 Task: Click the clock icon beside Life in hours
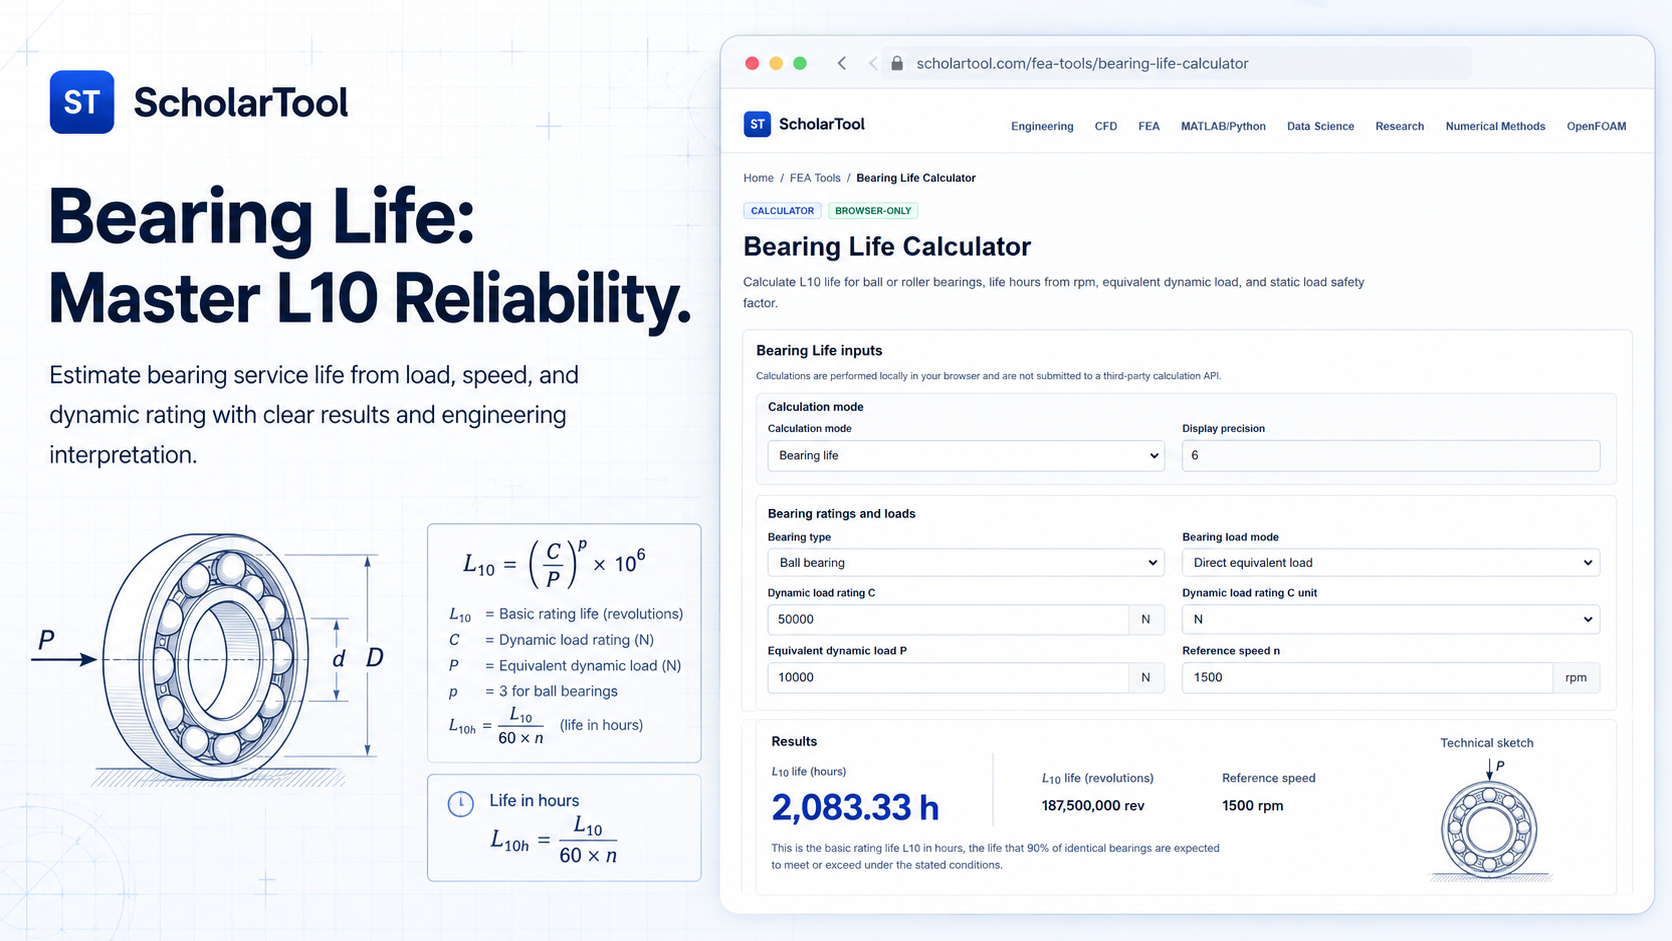coord(460,803)
